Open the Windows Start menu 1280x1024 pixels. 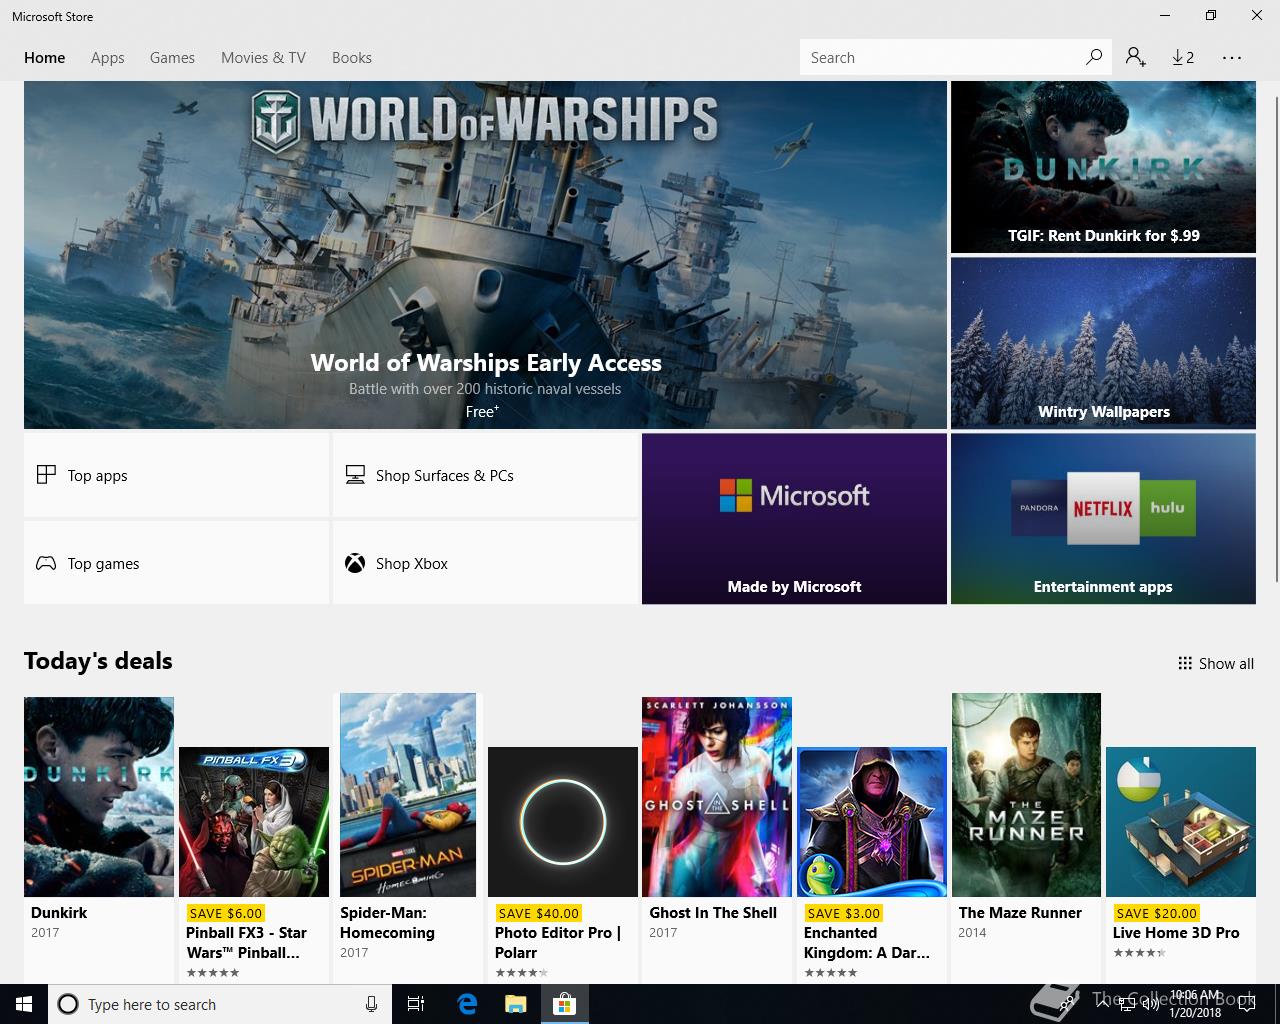pos(24,1004)
